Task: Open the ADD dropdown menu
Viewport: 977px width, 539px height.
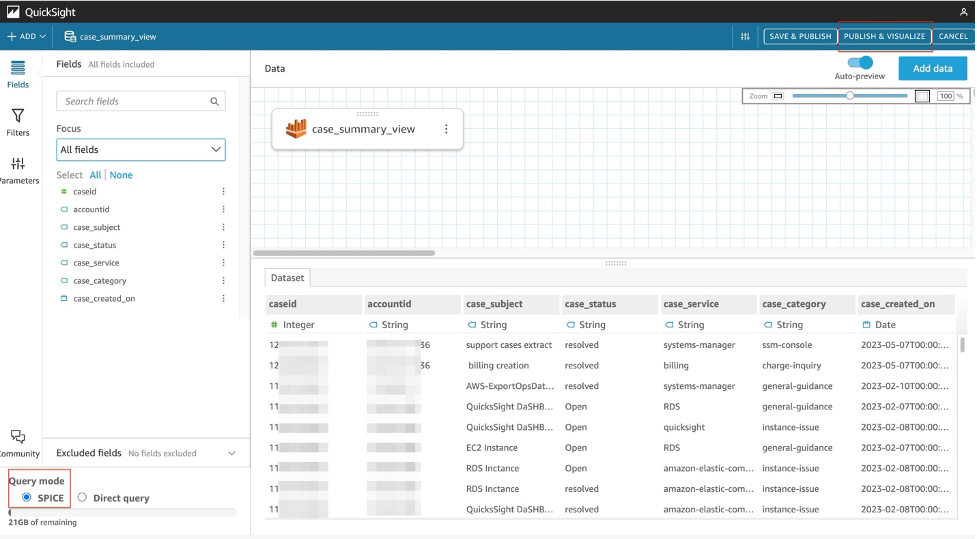Action: 26,36
